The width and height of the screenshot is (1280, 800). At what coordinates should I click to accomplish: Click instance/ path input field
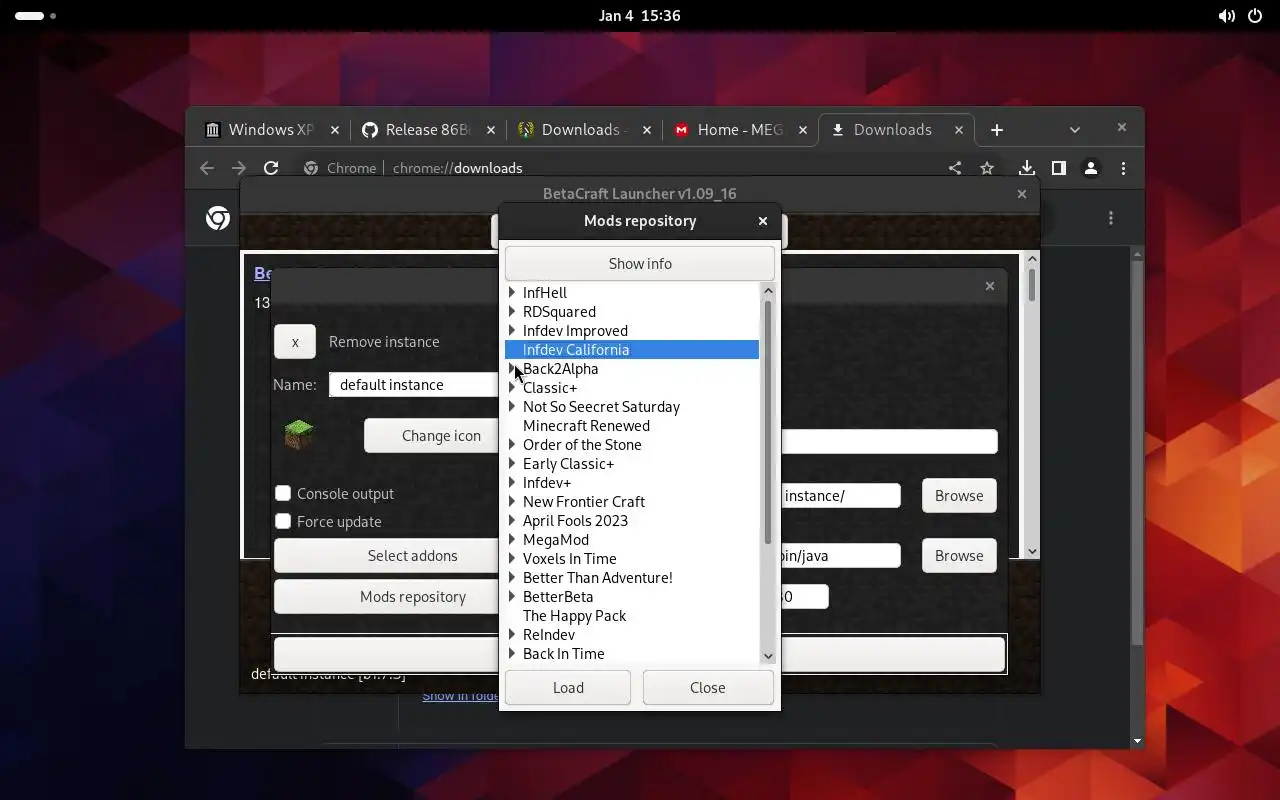click(840, 496)
